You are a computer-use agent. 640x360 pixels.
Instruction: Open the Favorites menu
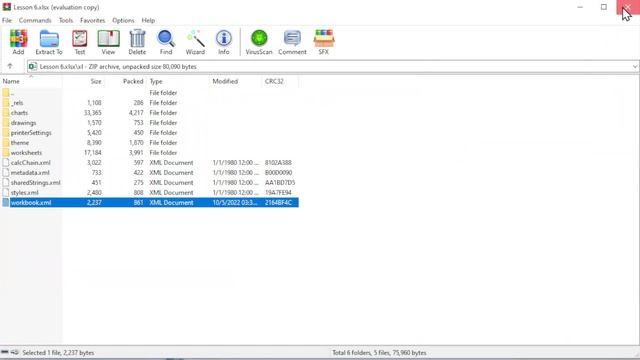tap(93, 20)
